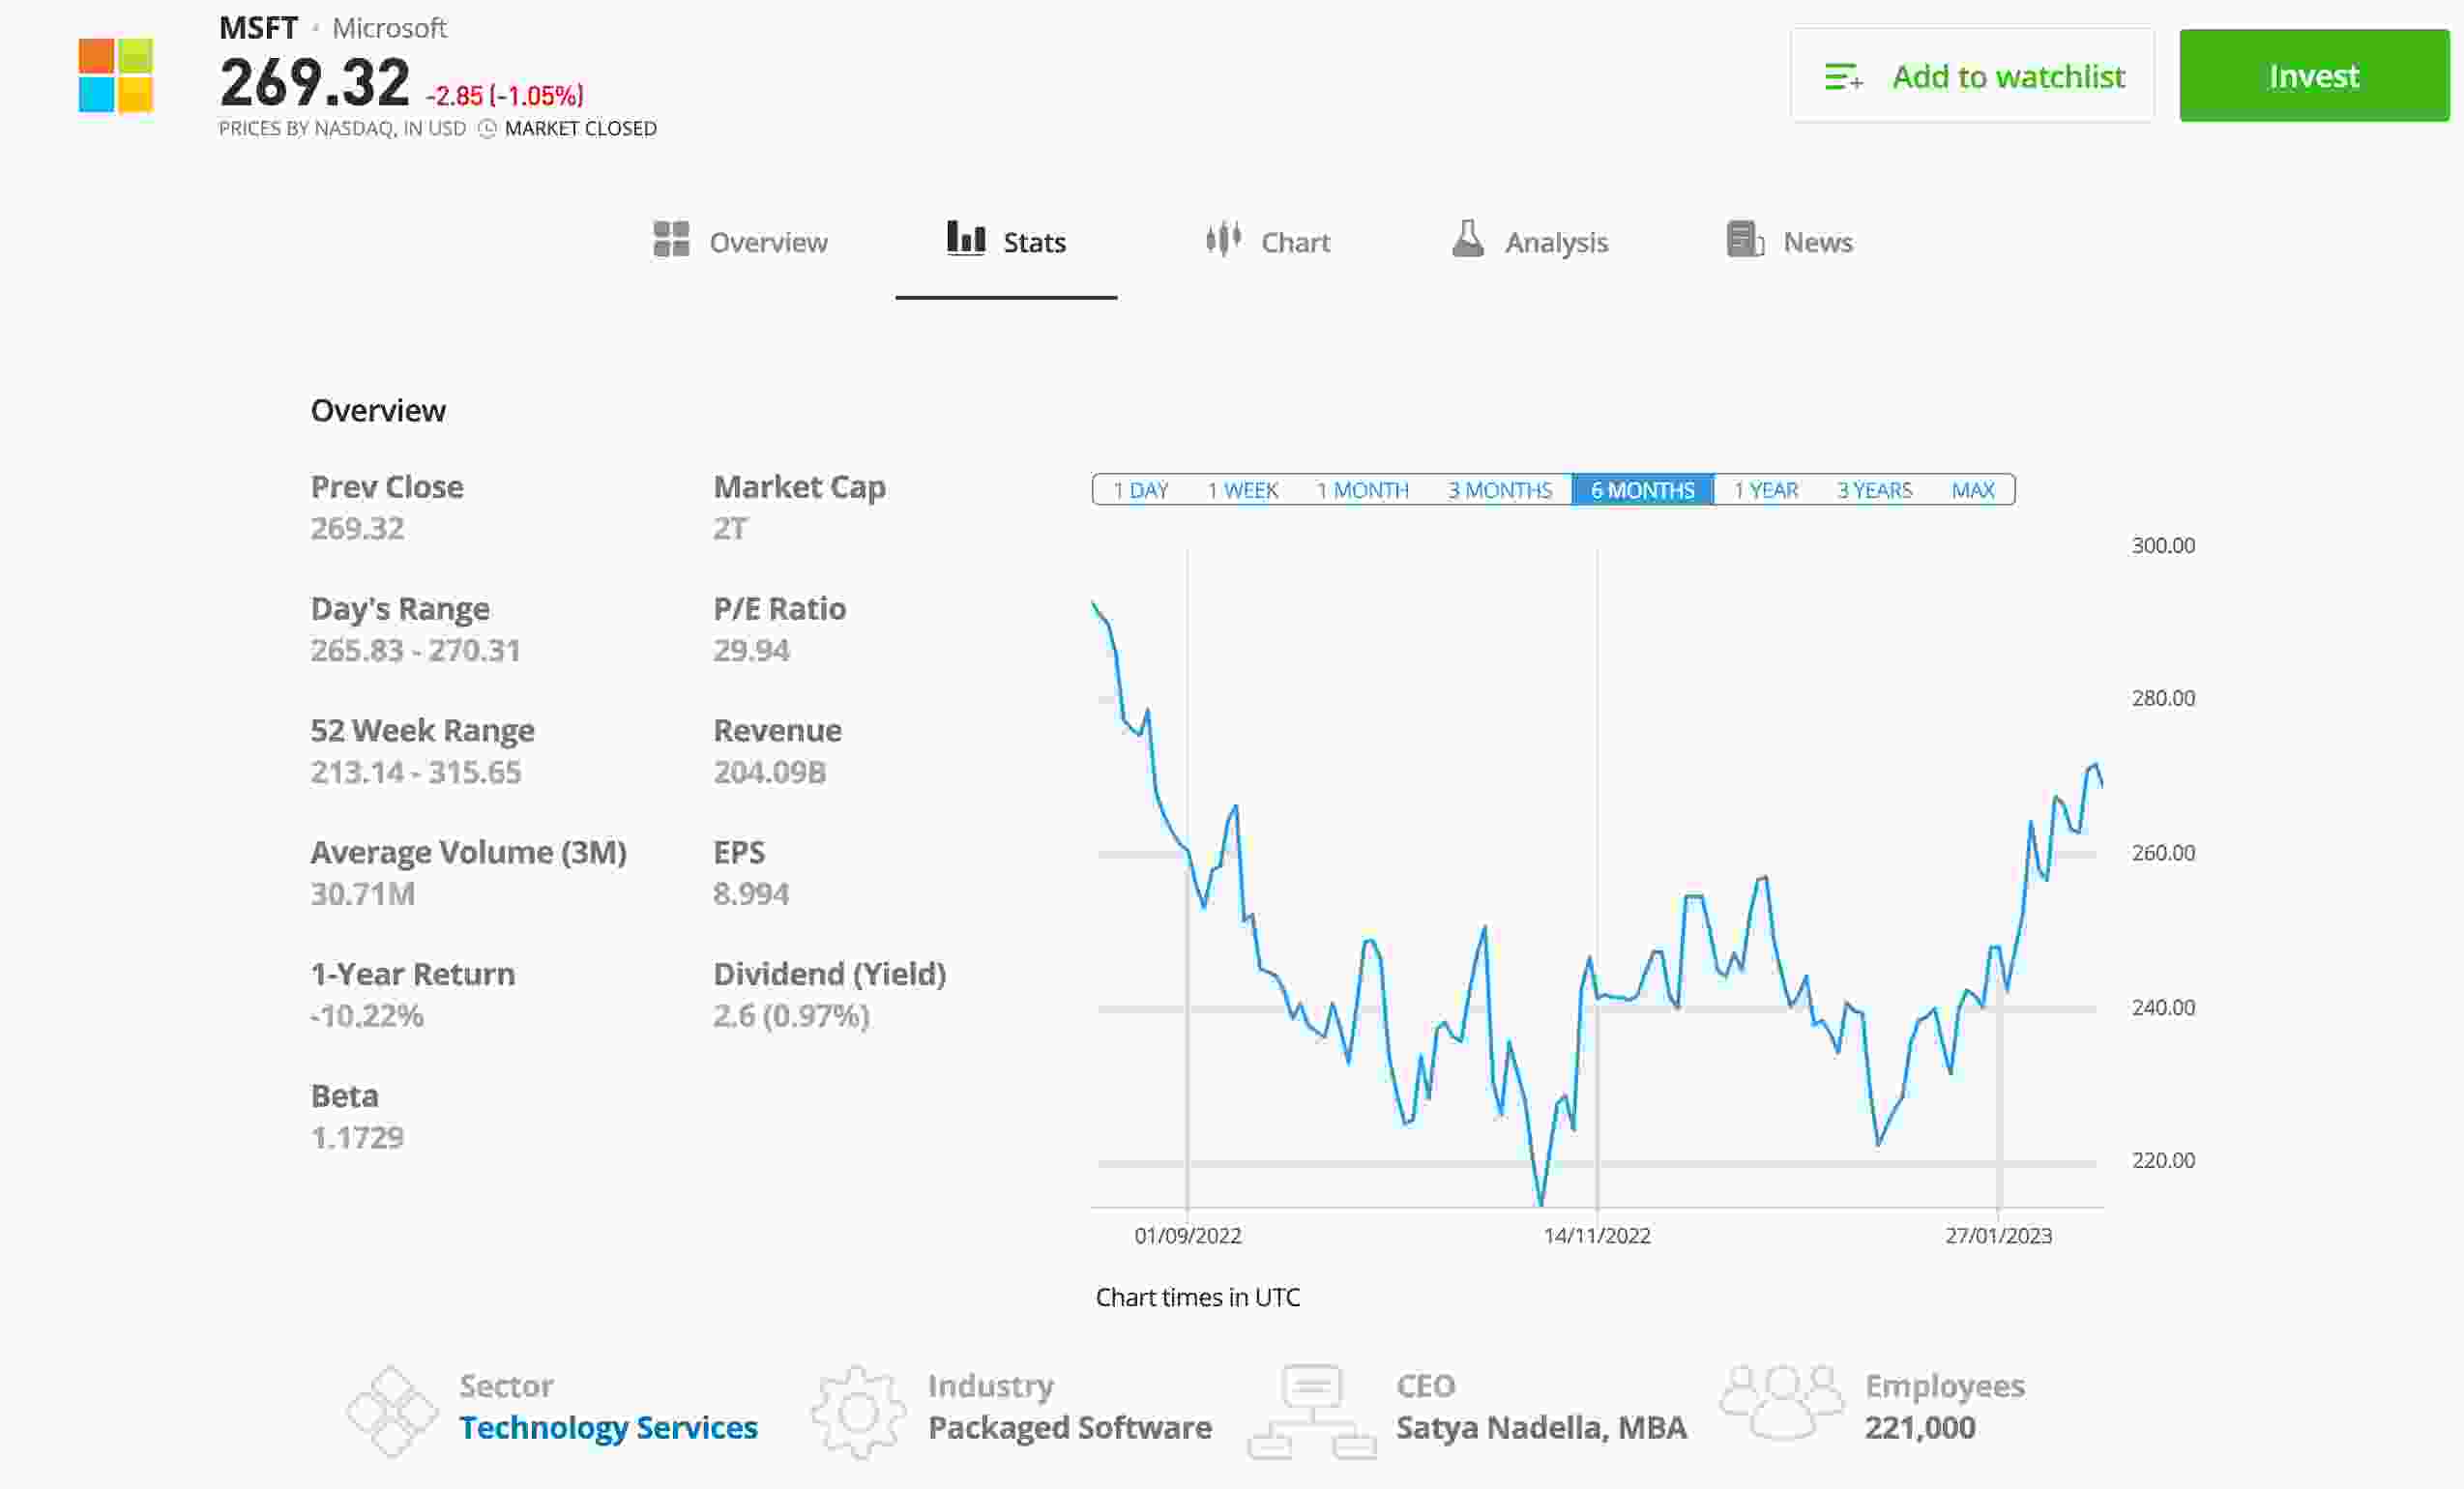Choose the 3 MONTHS chart period
This screenshot has height=1489, width=2464.
click(1499, 490)
